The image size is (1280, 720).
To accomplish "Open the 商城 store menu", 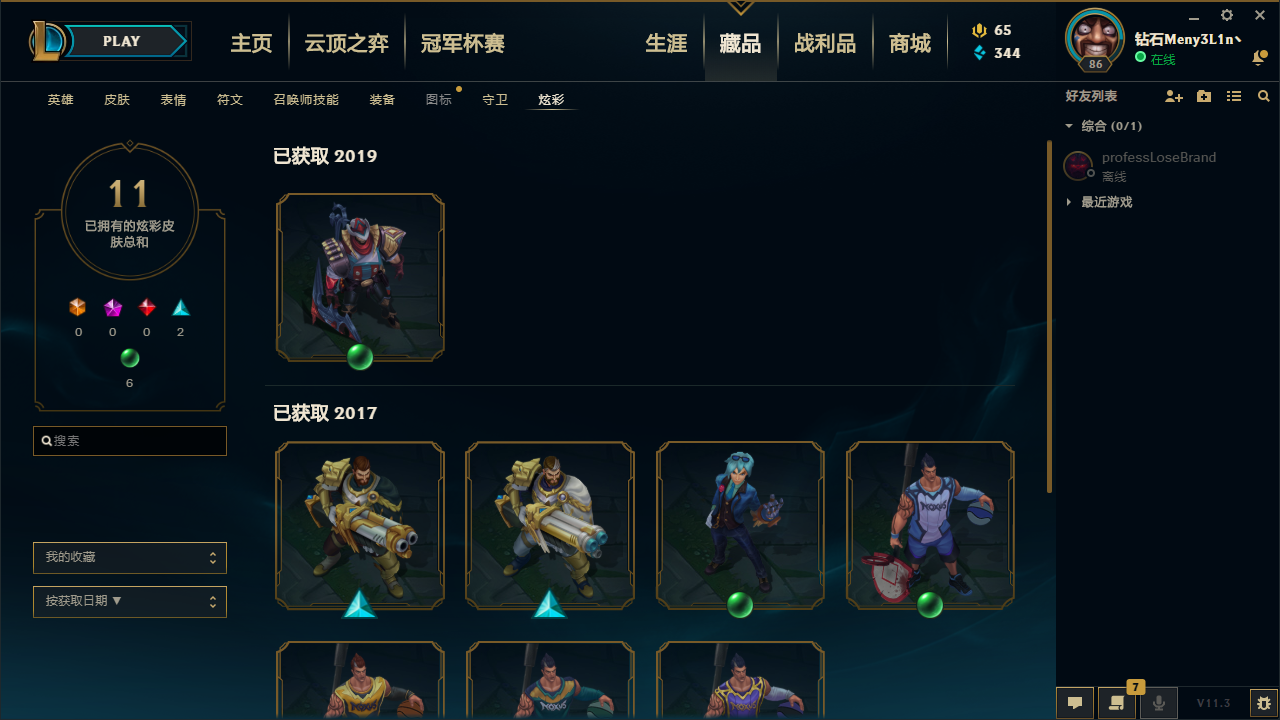I will (x=910, y=43).
